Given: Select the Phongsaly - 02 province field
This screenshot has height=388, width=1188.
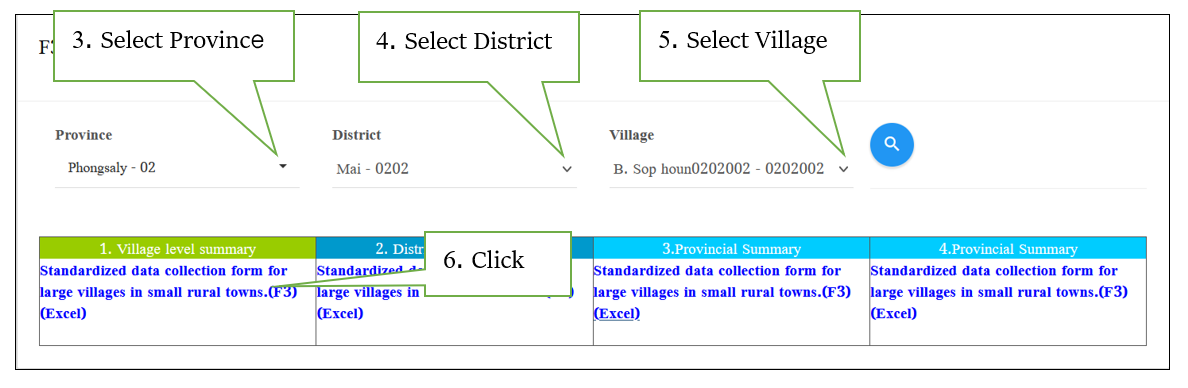Looking at the screenshot, I should pos(177,167).
